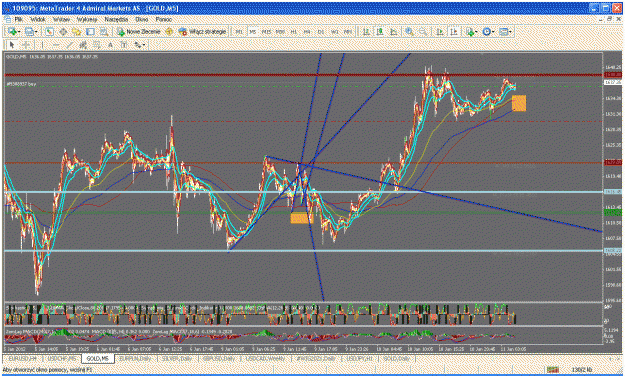Show the Navigator panel via the star folder icon
The height and width of the screenshot is (376, 625).
[x=77, y=31]
